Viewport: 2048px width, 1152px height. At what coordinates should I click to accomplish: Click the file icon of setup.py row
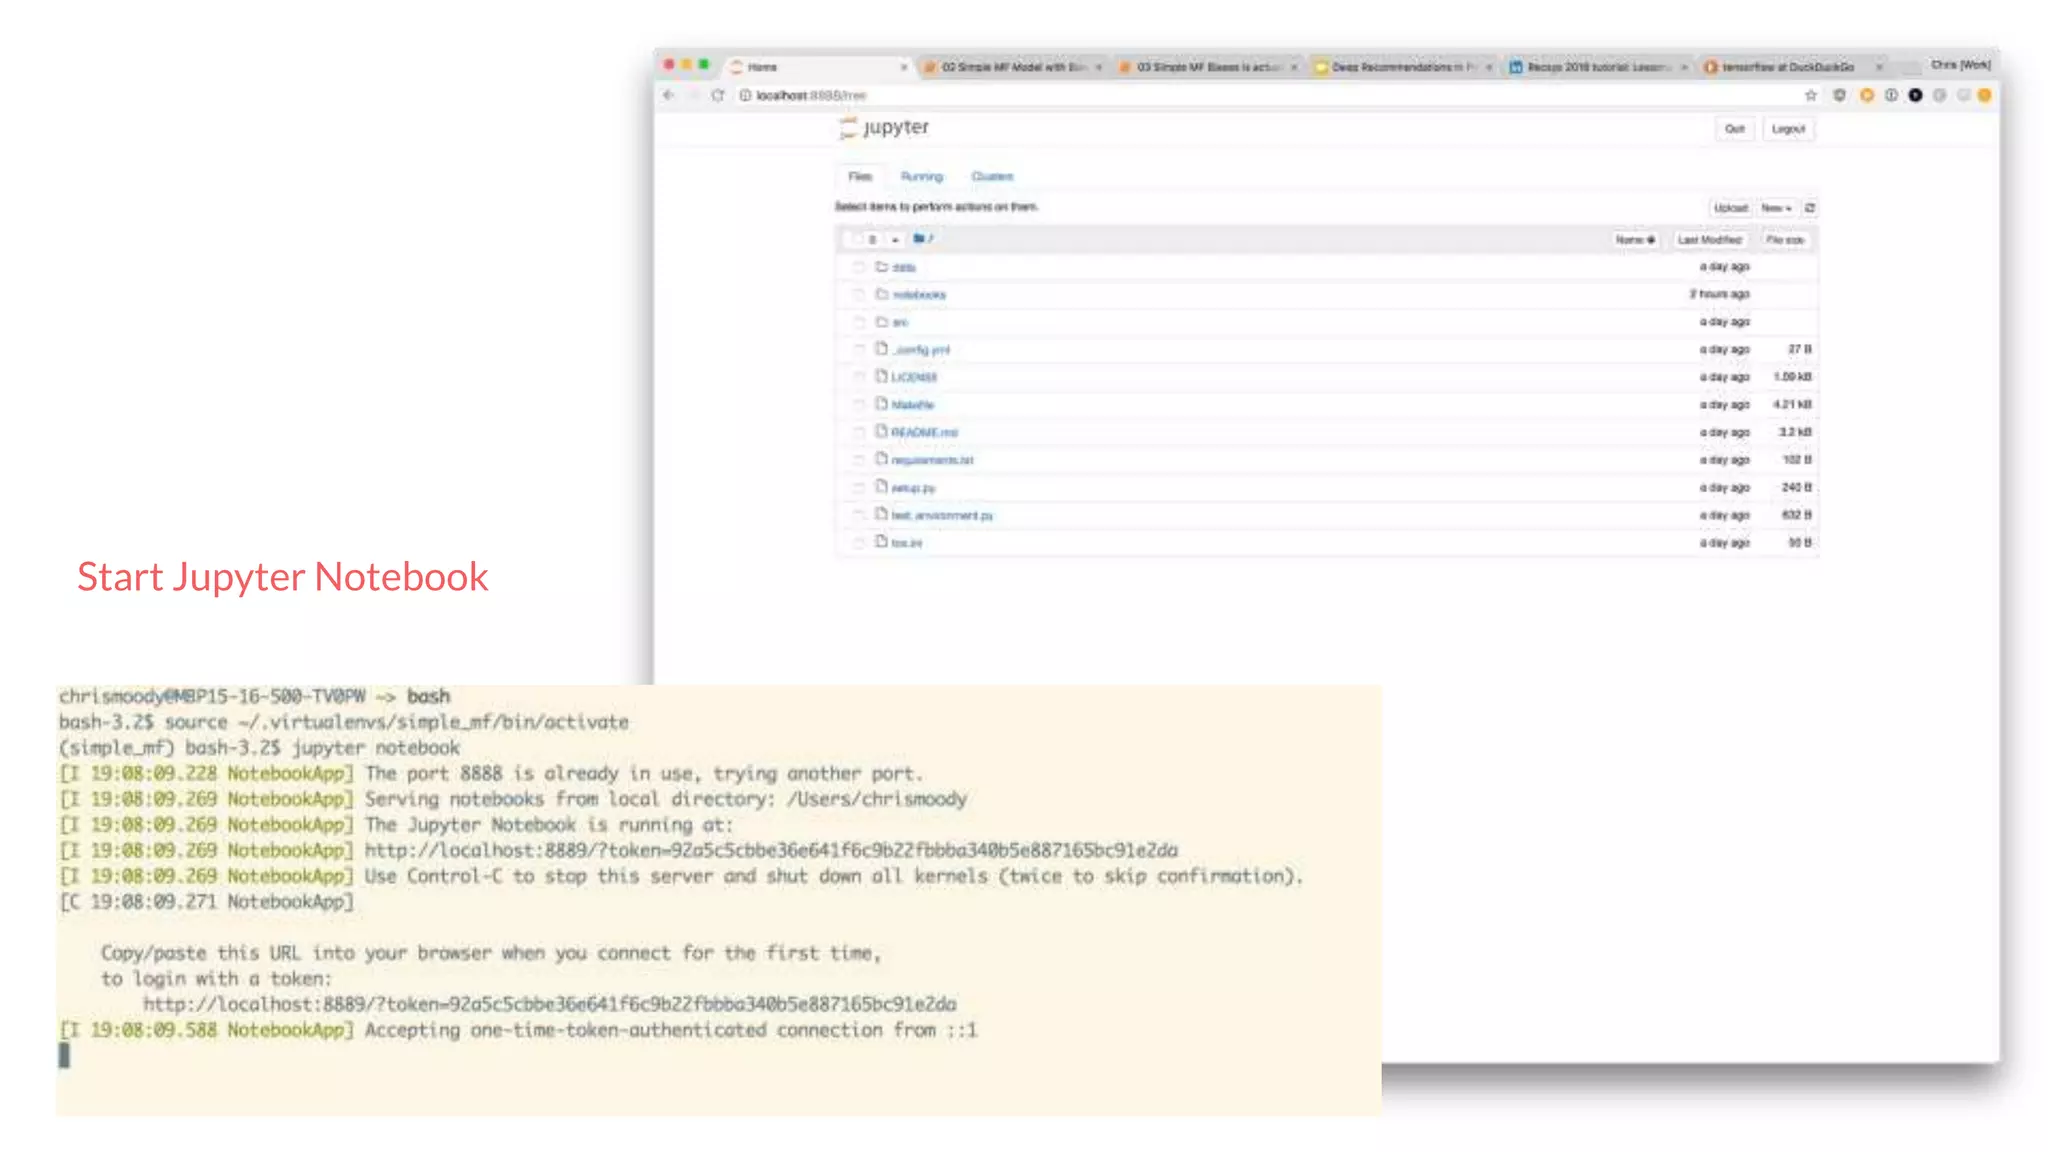point(881,486)
